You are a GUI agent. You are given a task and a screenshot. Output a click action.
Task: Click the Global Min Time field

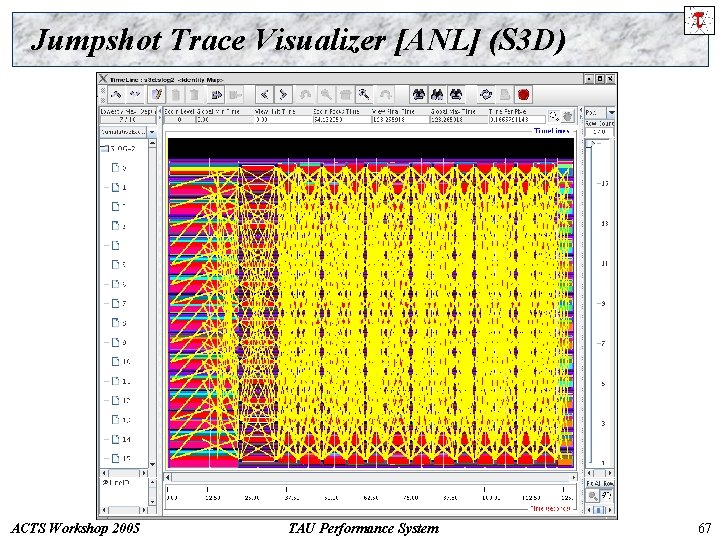pyautogui.click(x=225, y=119)
